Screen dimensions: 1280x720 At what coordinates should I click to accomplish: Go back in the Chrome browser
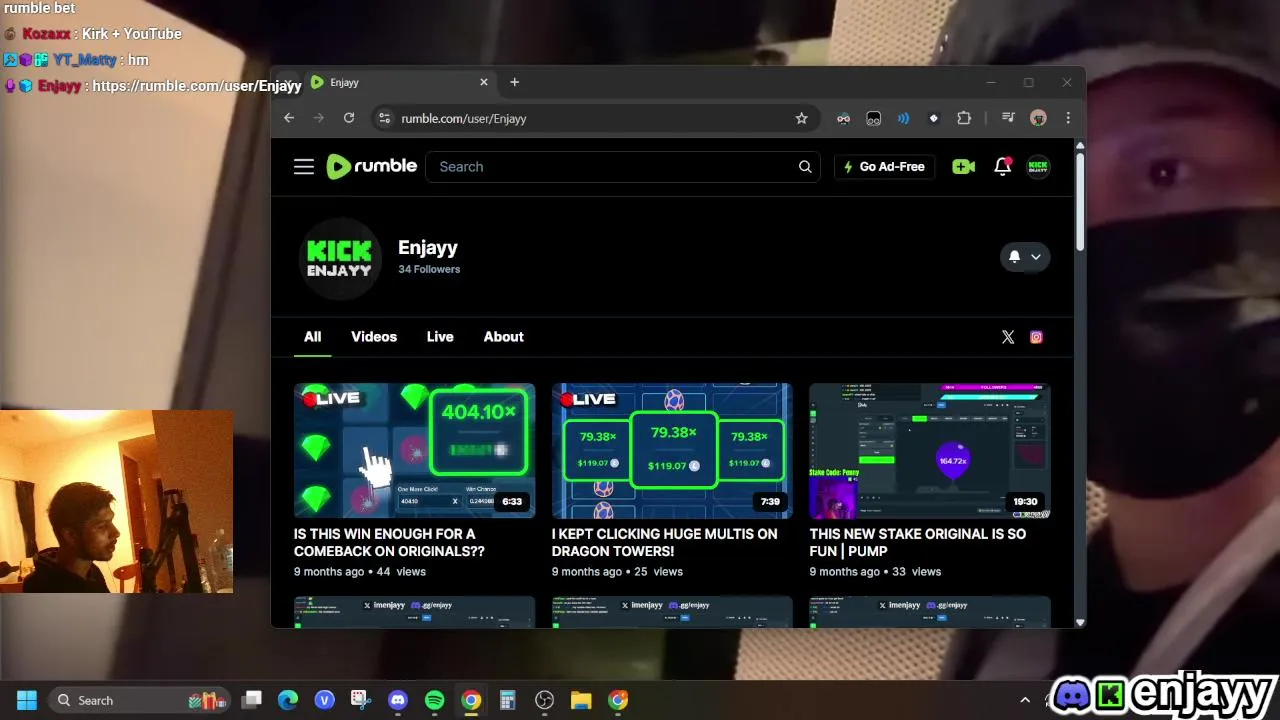tap(289, 118)
